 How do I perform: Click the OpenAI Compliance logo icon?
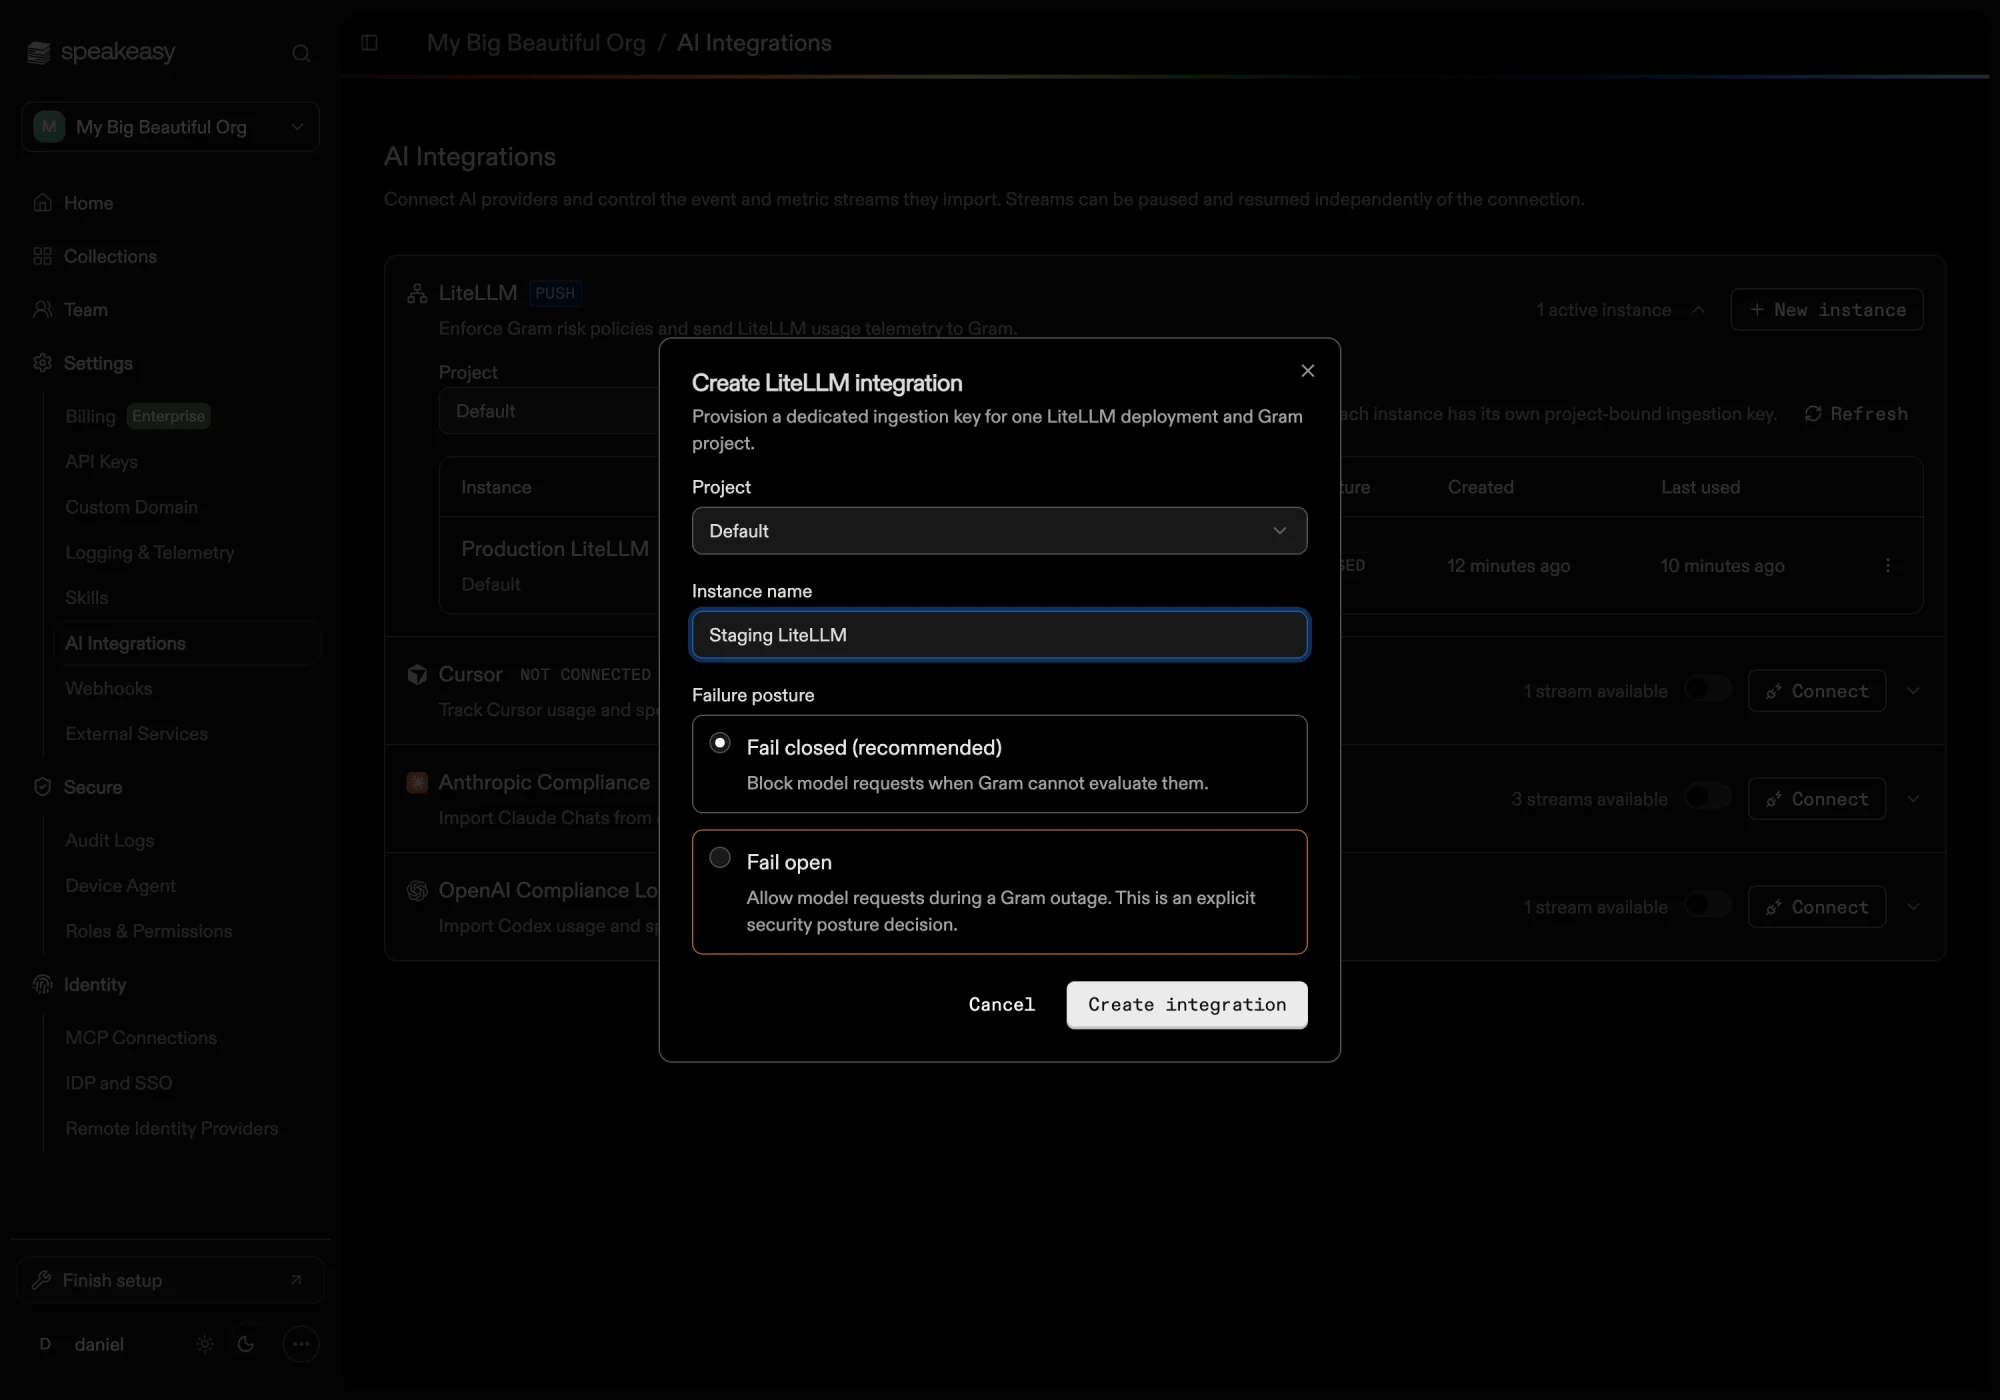point(417,891)
